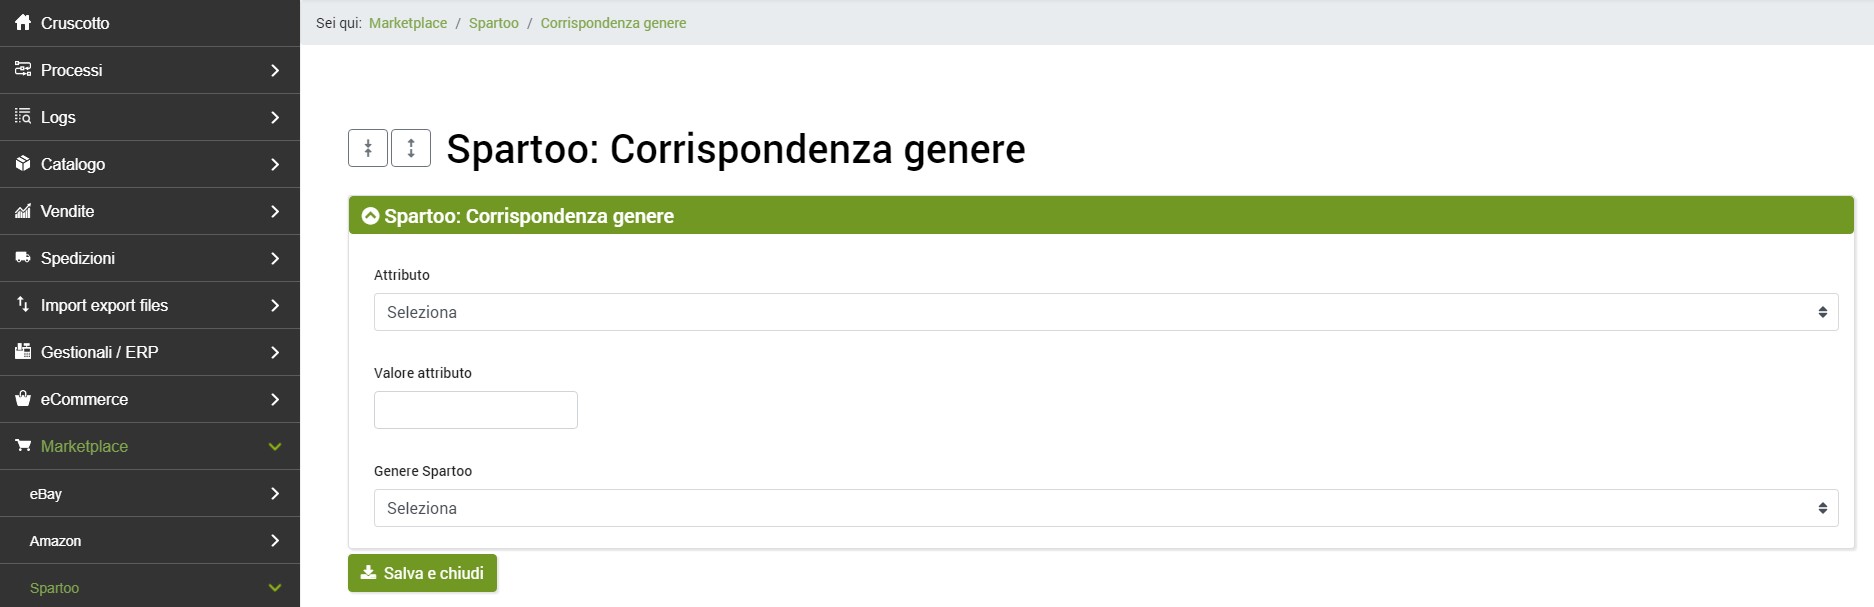Click the eCommerce basket icon
Screen dimensions: 1874x607
tap(23, 399)
